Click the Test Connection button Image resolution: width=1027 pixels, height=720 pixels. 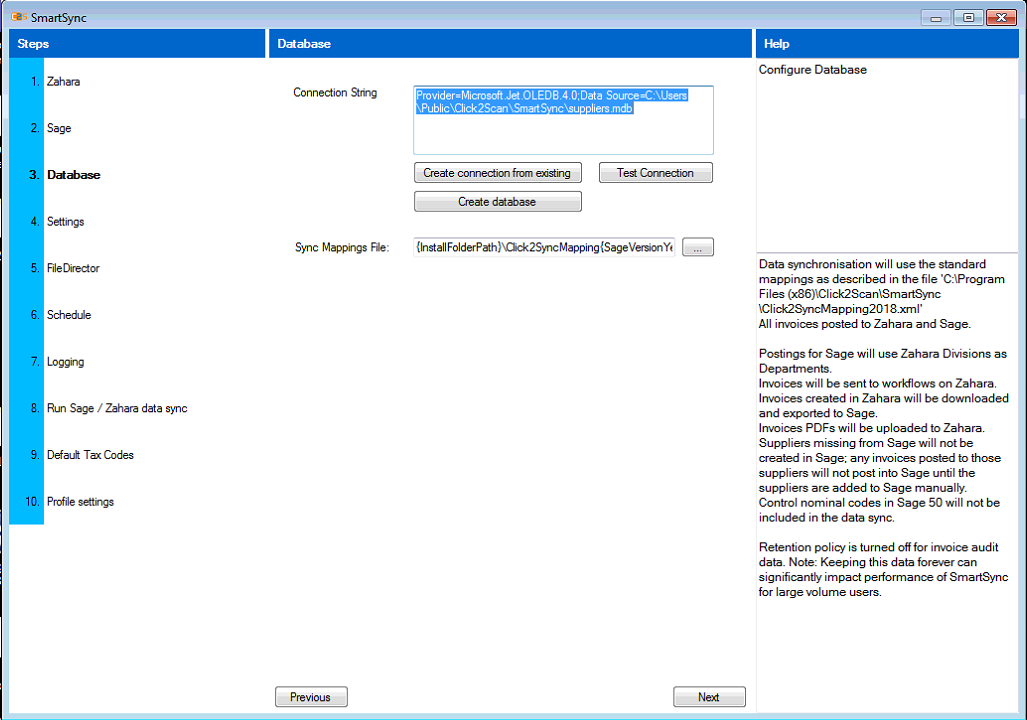click(x=656, y=173)
